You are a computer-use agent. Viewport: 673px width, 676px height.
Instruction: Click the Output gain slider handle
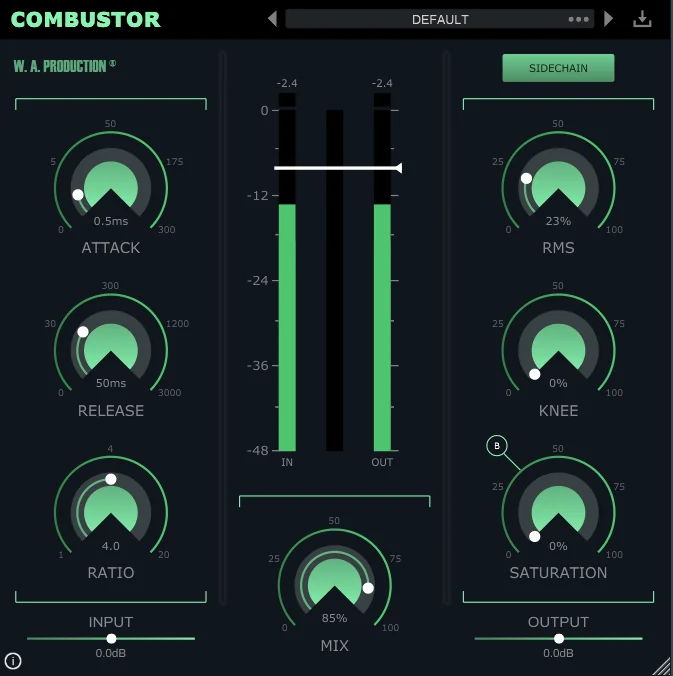click(x=559, y=638)
